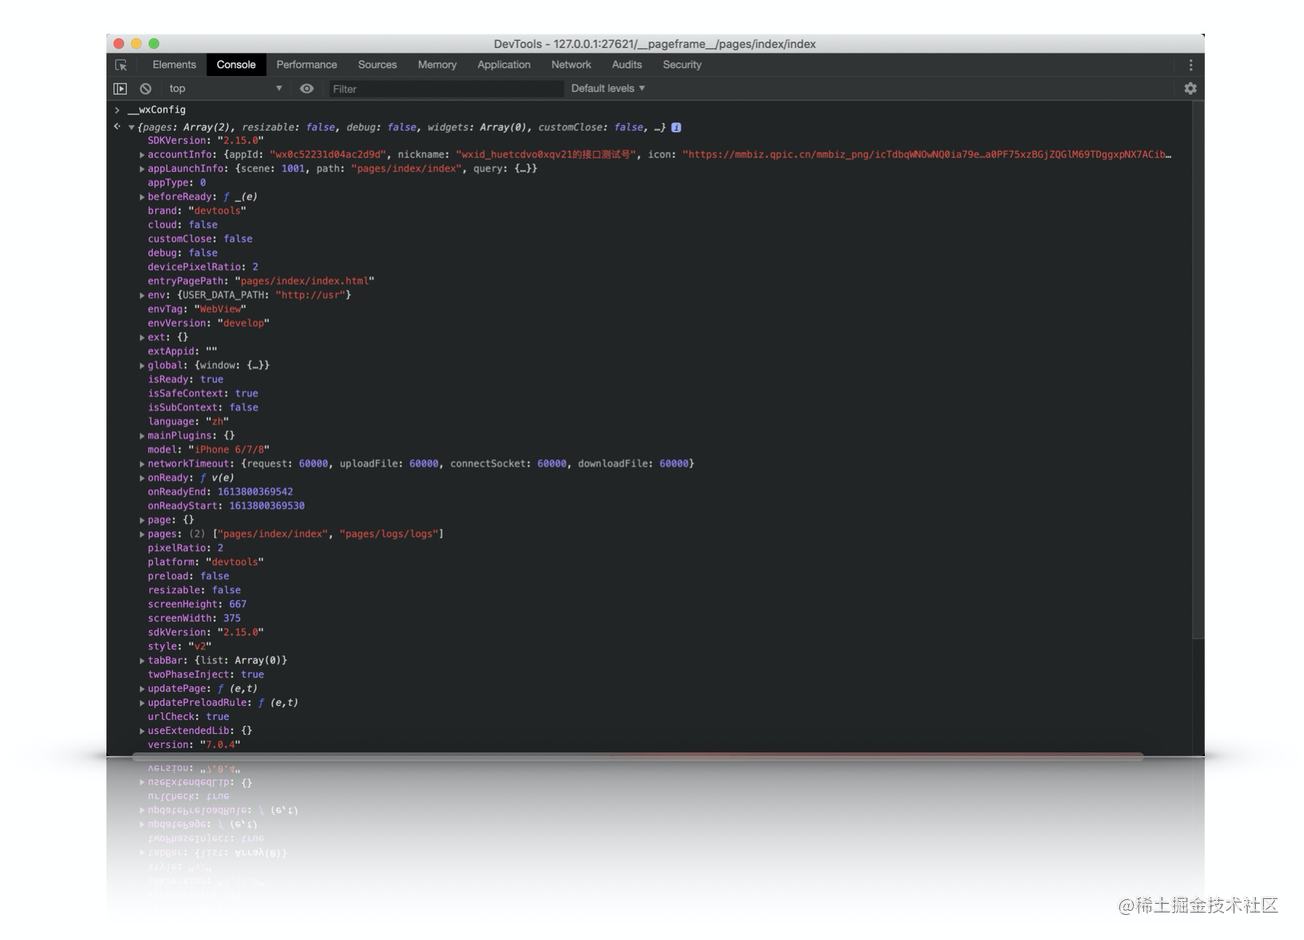Click the icon URL string in accountInfo
This screenshot has width=1304, height=940.
click(925, 155)
